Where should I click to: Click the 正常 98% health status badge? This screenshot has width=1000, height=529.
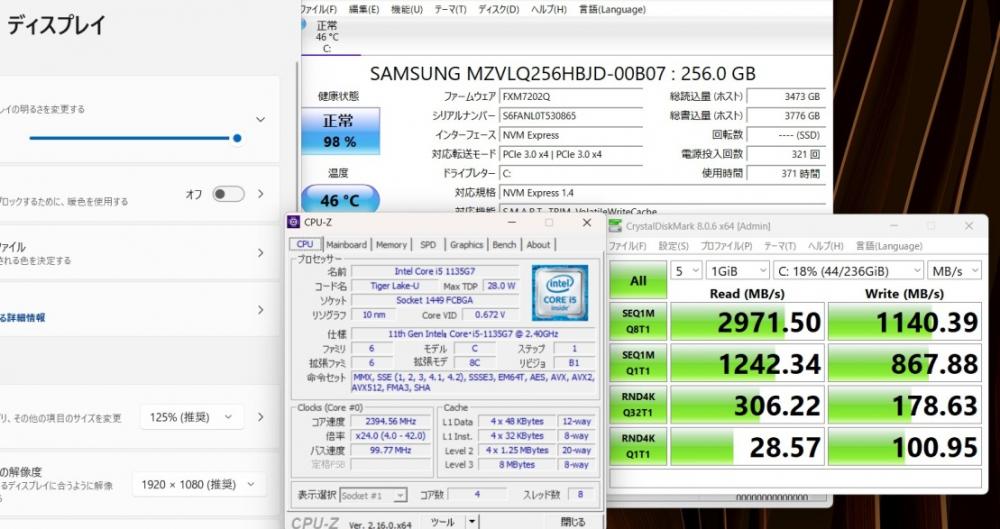pyautogui.click(x=340, y=131)
